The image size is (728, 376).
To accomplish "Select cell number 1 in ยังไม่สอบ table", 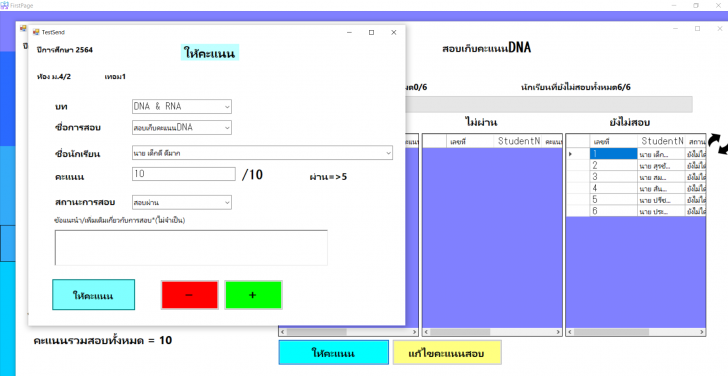I will pyautogui.click(x=613, y=154).
